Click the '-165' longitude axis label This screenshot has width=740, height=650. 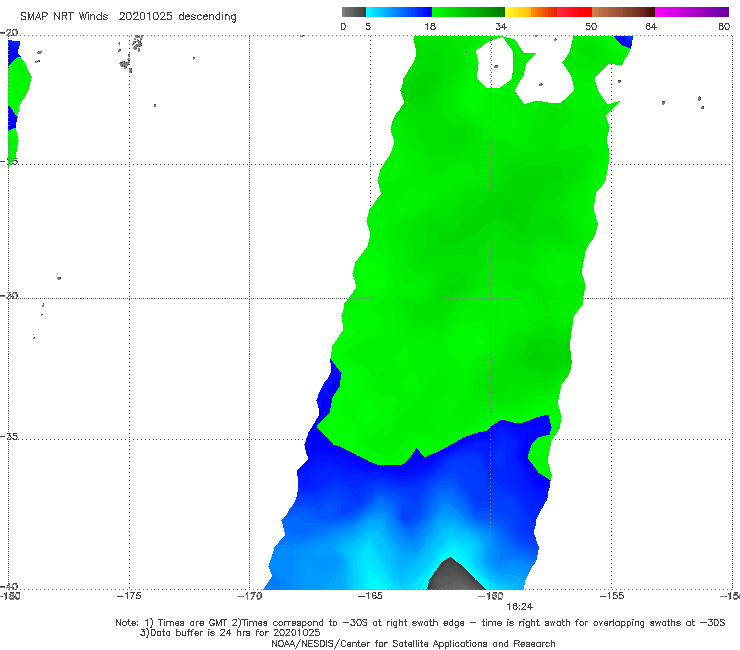pos(370,596)
